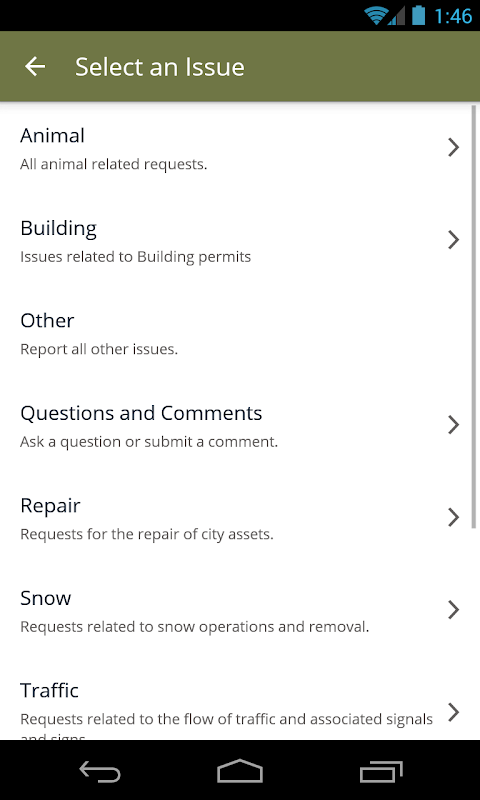
Task: Expand Building issues chevron
Action: coord(453,240)
